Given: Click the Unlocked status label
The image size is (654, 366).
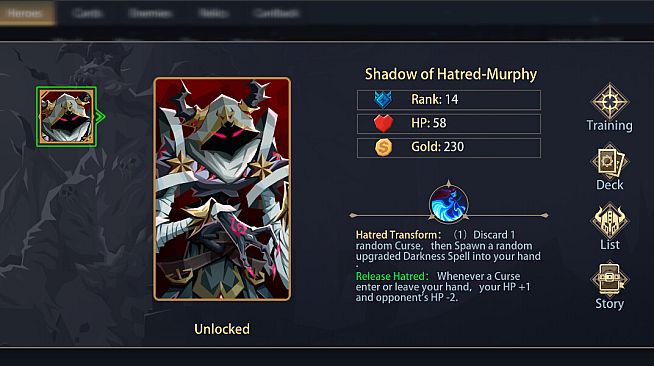Looking at the screenshot, I should pos(222,329).
